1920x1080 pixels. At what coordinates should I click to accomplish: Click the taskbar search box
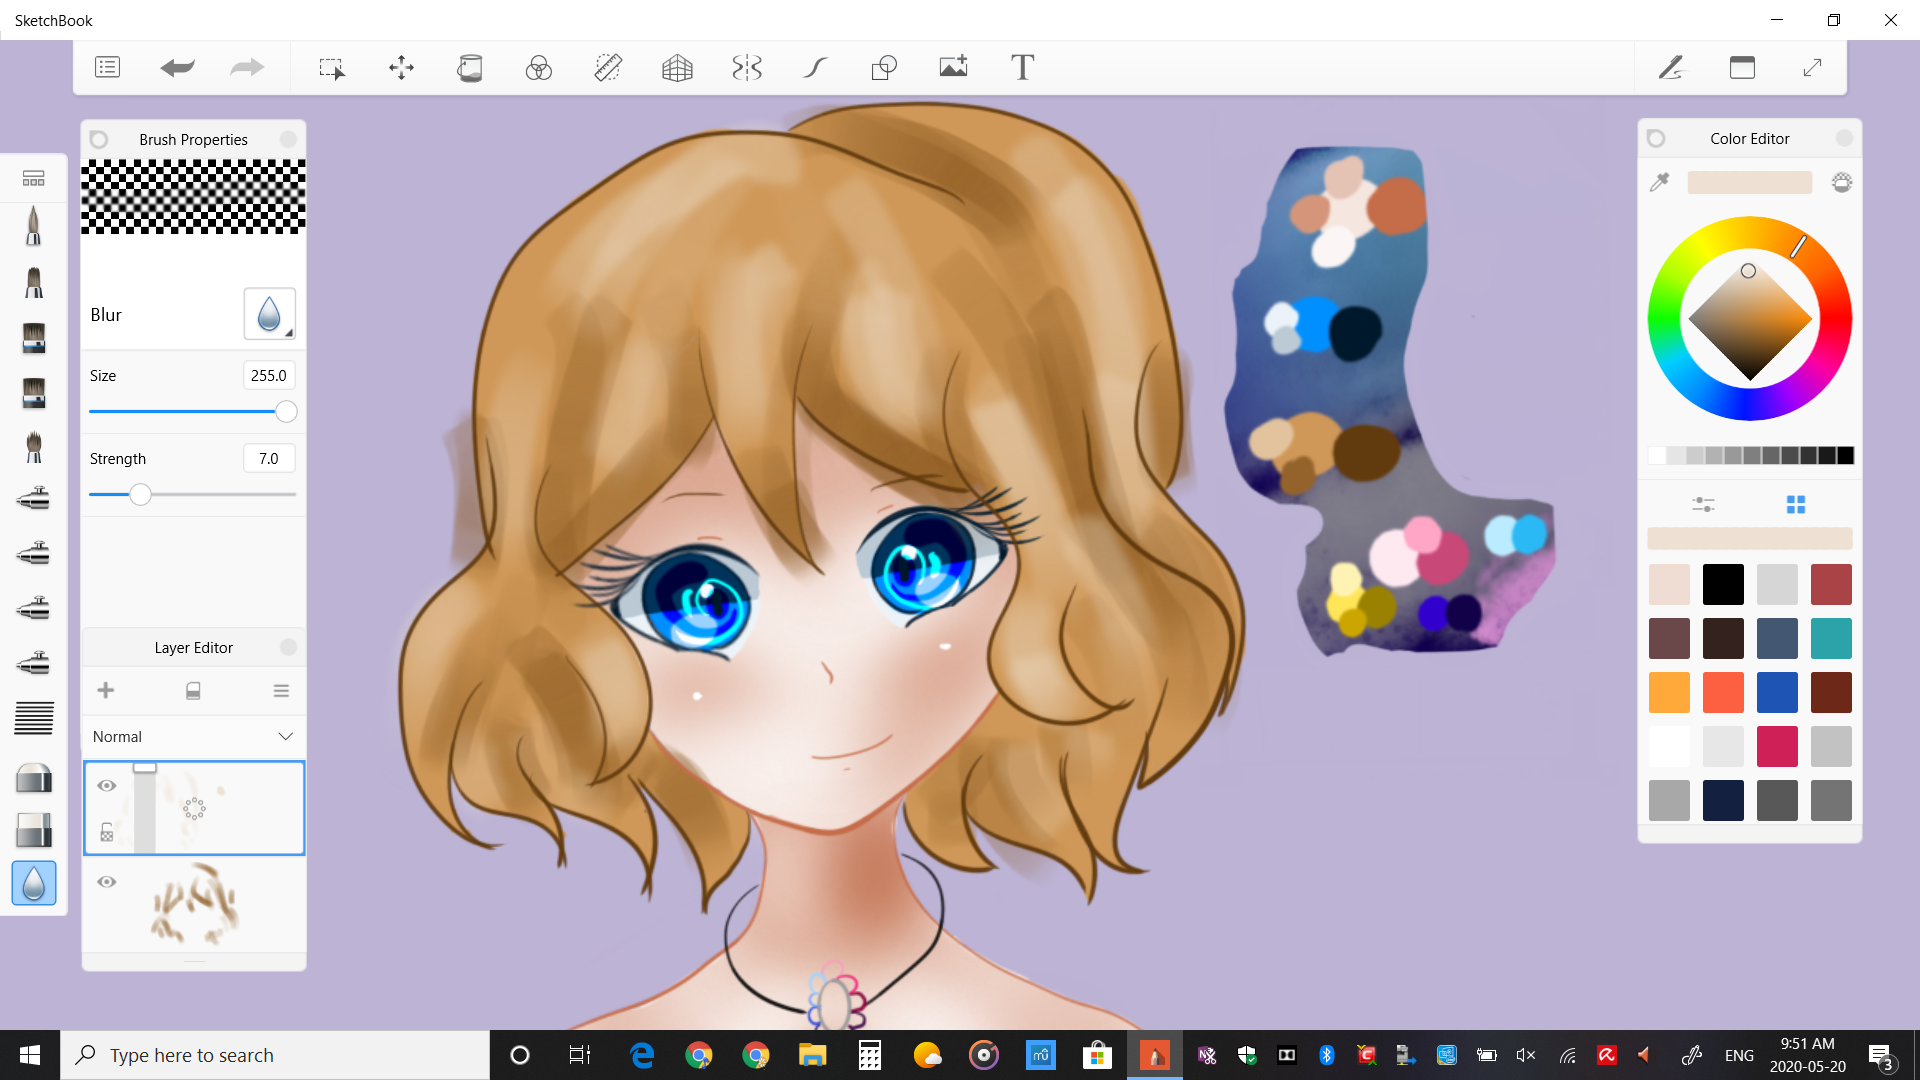point(275,1055)
